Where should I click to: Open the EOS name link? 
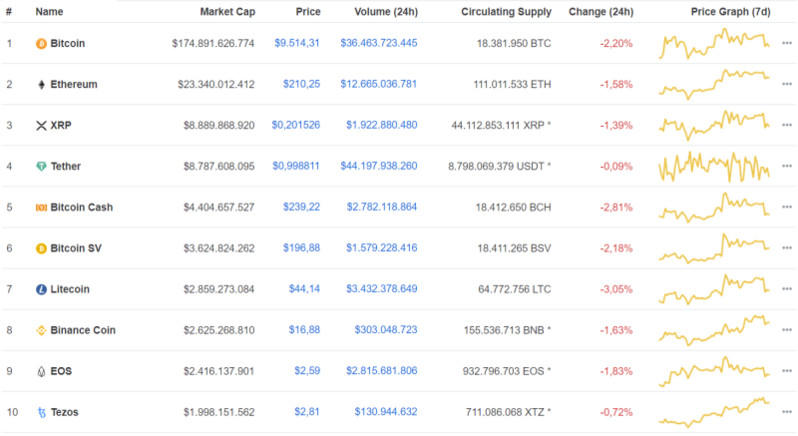pyautogui.click(x=61, y=371)
